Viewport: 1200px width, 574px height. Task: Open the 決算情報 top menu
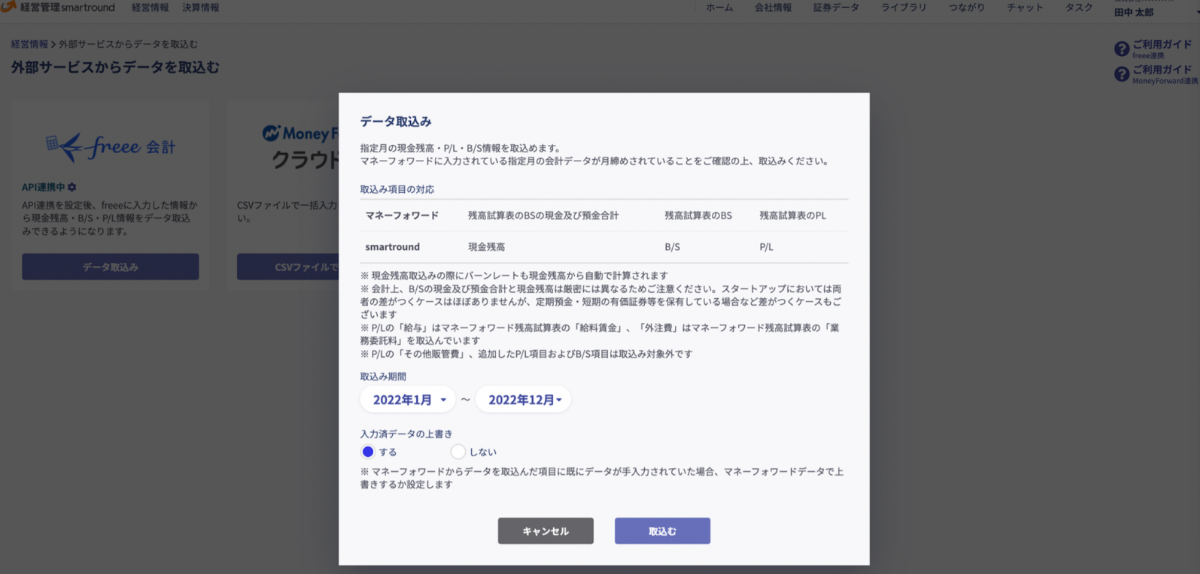point(202,8)
